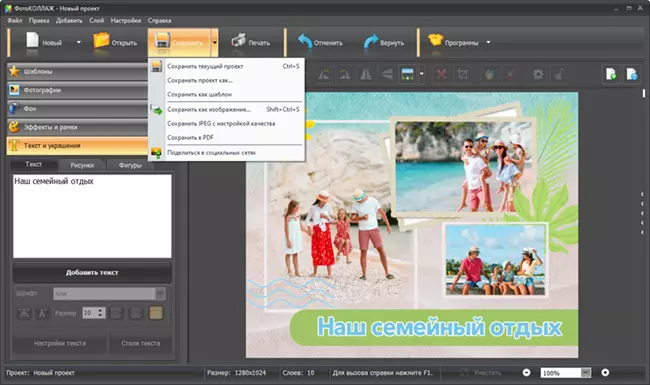Switch to the Фигуры tab
650x385 pixels.
pyautogui.click(x=130, y=165)
